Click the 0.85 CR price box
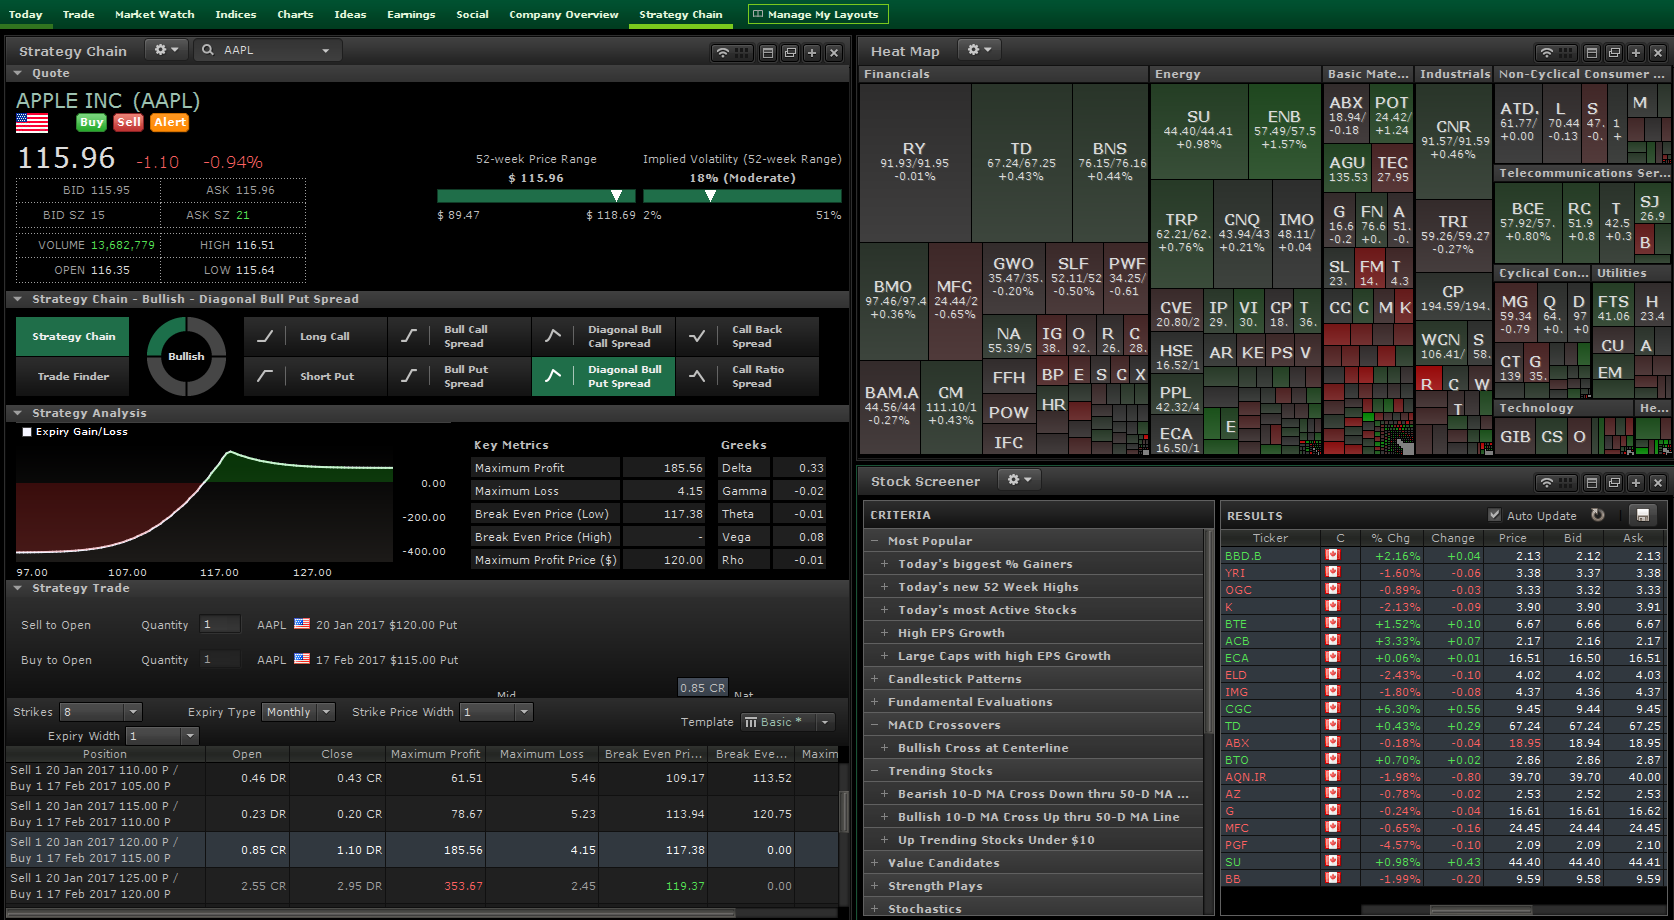Image resolution: width=1674 pixels, height=920 pixels. click(703, 688)
